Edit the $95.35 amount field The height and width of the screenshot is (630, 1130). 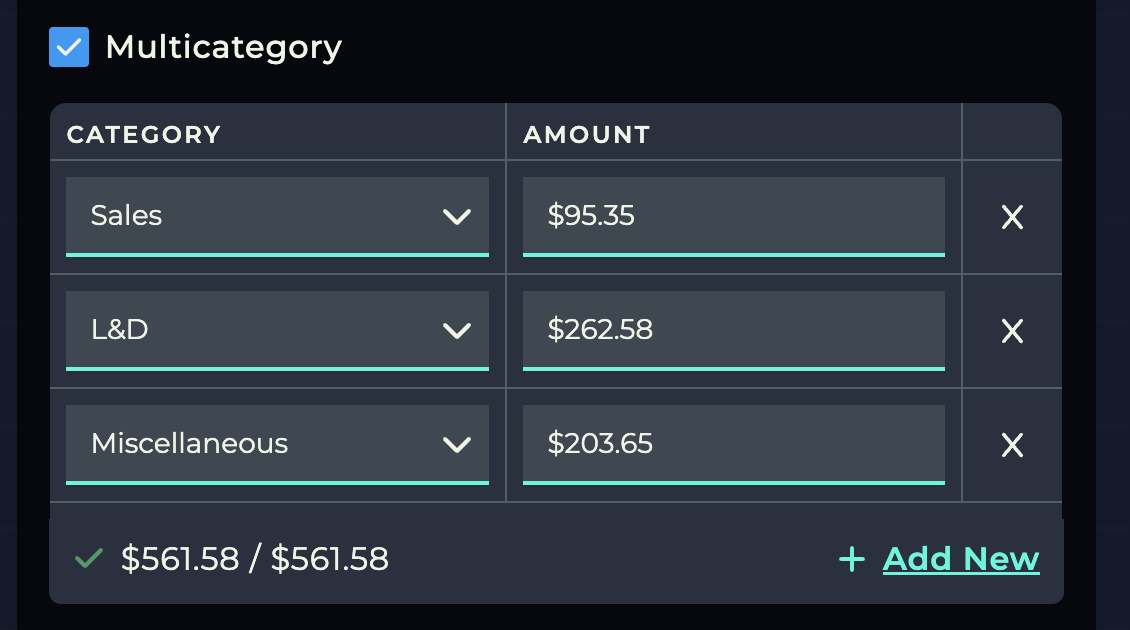[733, 216]
